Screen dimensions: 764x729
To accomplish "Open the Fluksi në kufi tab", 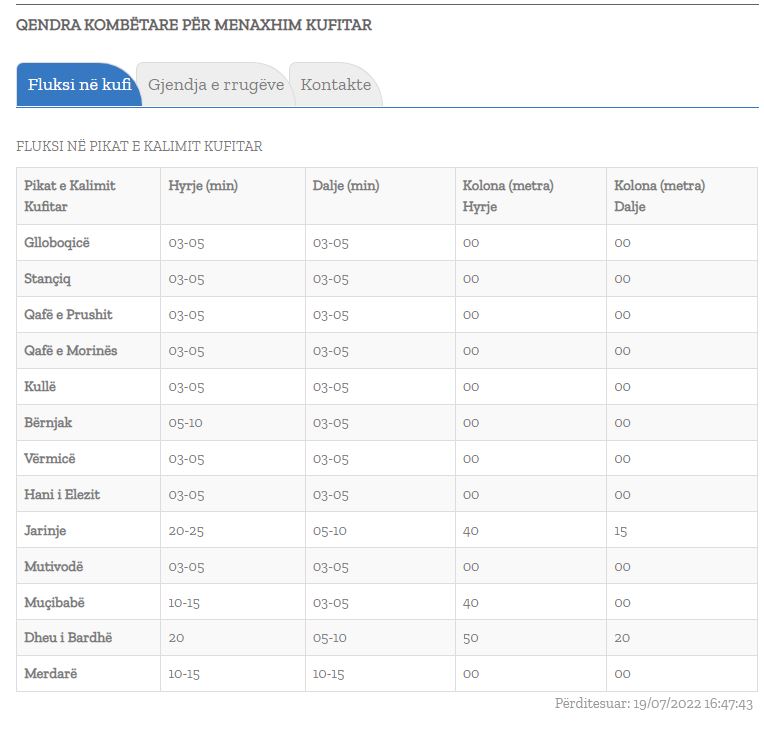I will 79,85.
